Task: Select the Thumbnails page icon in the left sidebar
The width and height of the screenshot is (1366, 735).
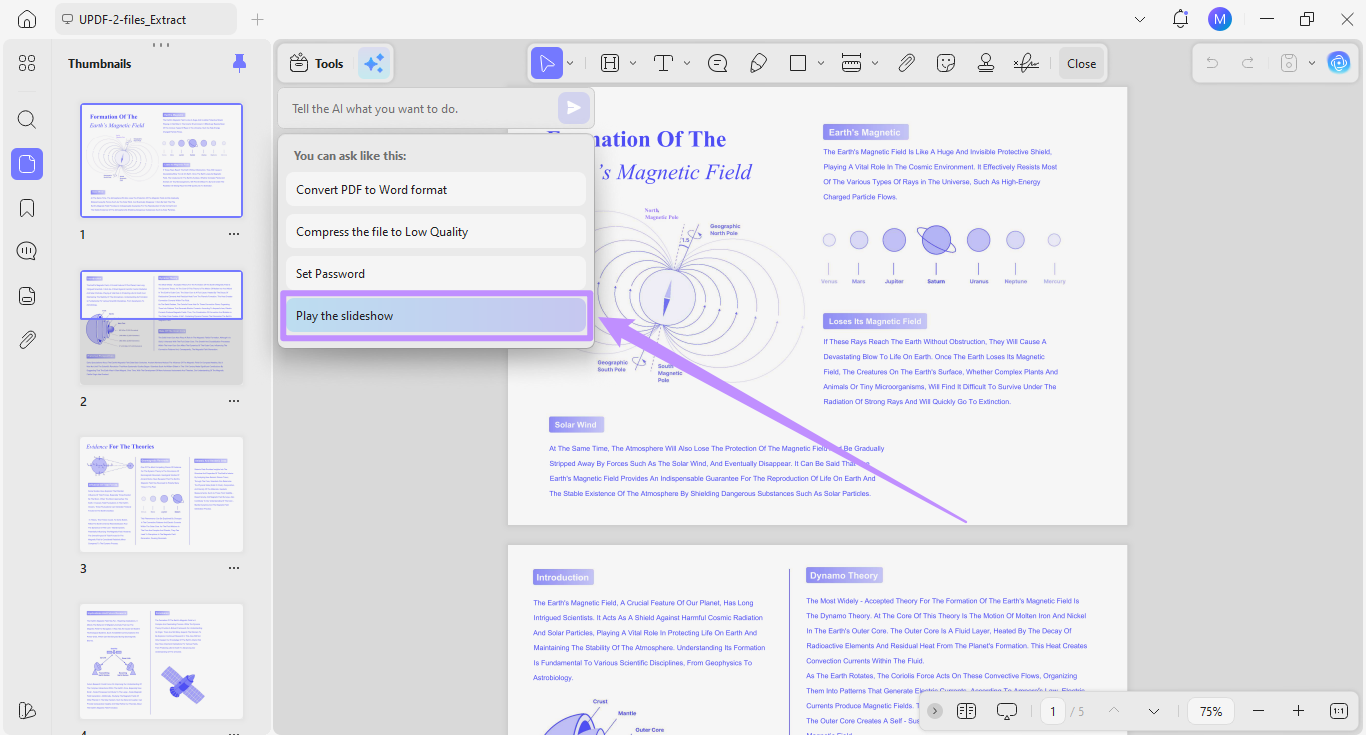Action: click(27, 164)
